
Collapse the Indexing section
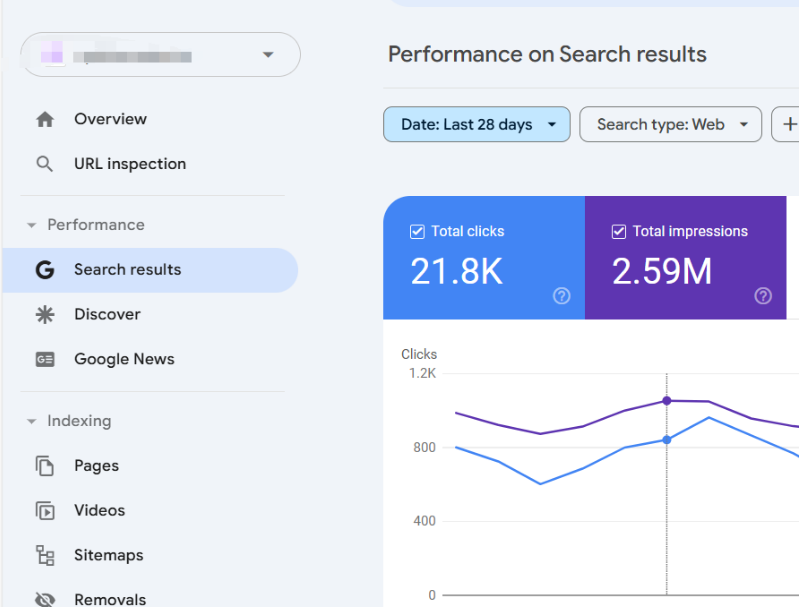click(x=31, y=421)
